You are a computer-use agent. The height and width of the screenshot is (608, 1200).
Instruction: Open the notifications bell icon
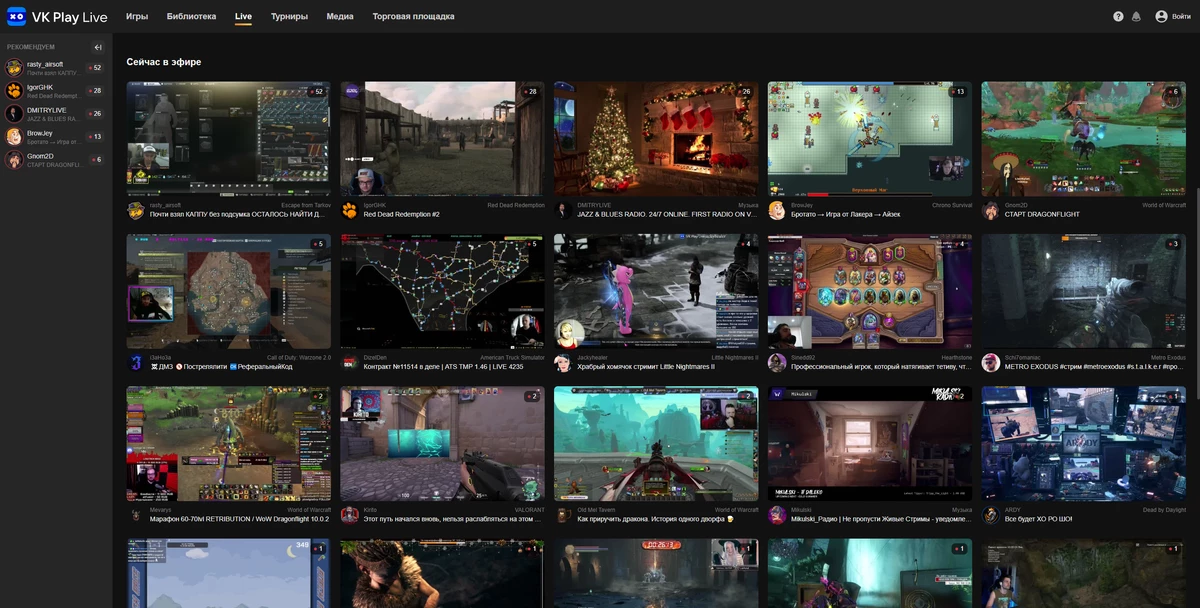pos(1135,16)
